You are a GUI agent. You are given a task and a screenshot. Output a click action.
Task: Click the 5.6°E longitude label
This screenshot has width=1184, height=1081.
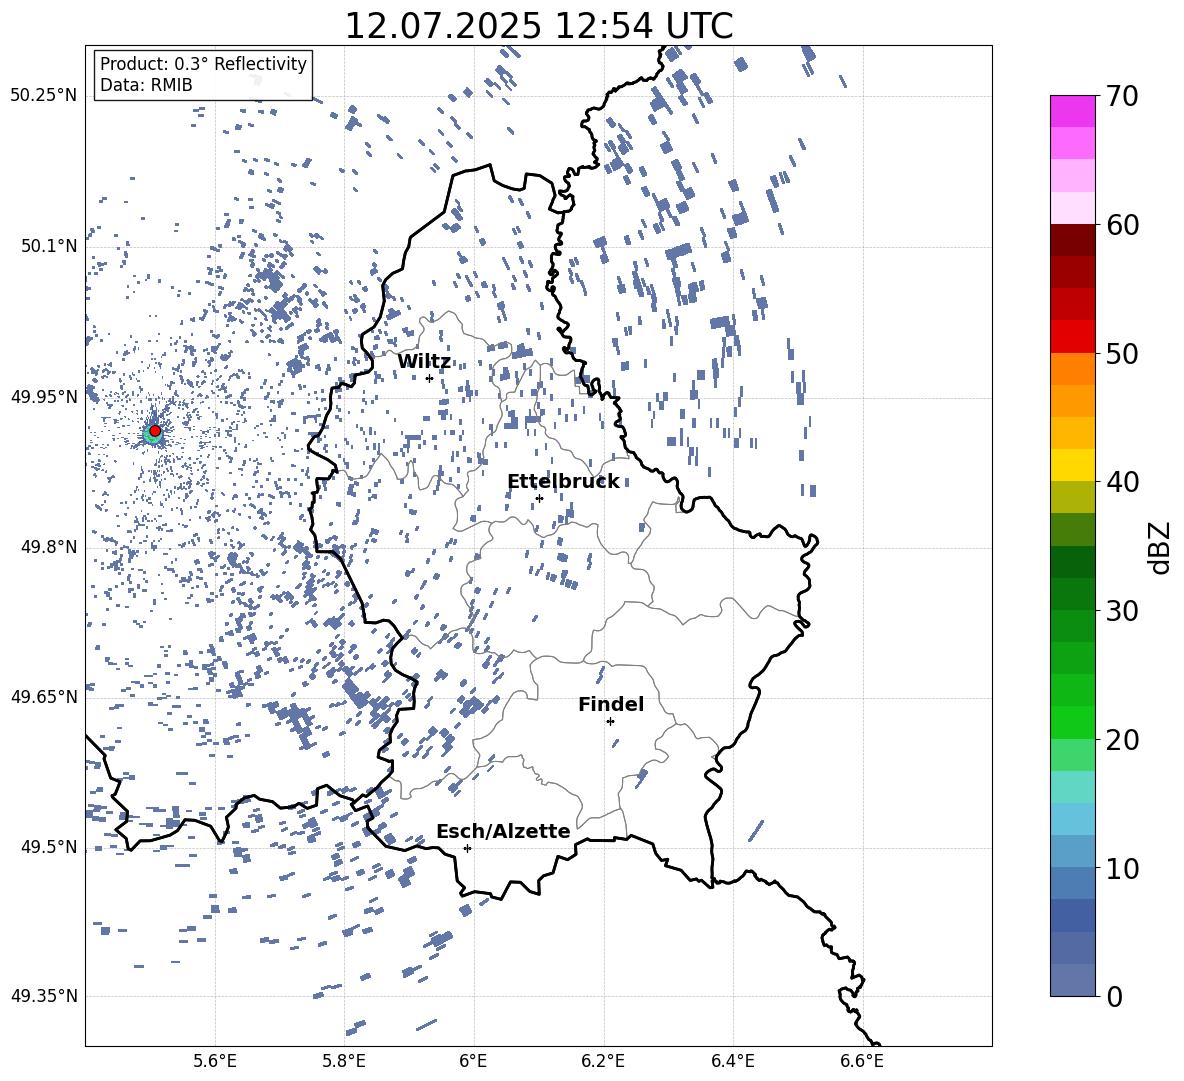pyautogui.click(x=215, y=1061)
